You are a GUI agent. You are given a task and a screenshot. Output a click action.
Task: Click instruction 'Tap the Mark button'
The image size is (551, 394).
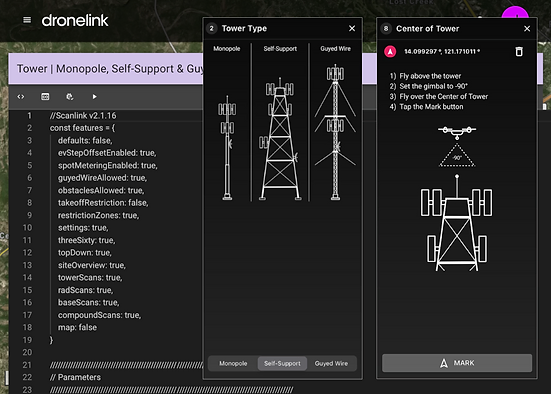coord(431,106)
